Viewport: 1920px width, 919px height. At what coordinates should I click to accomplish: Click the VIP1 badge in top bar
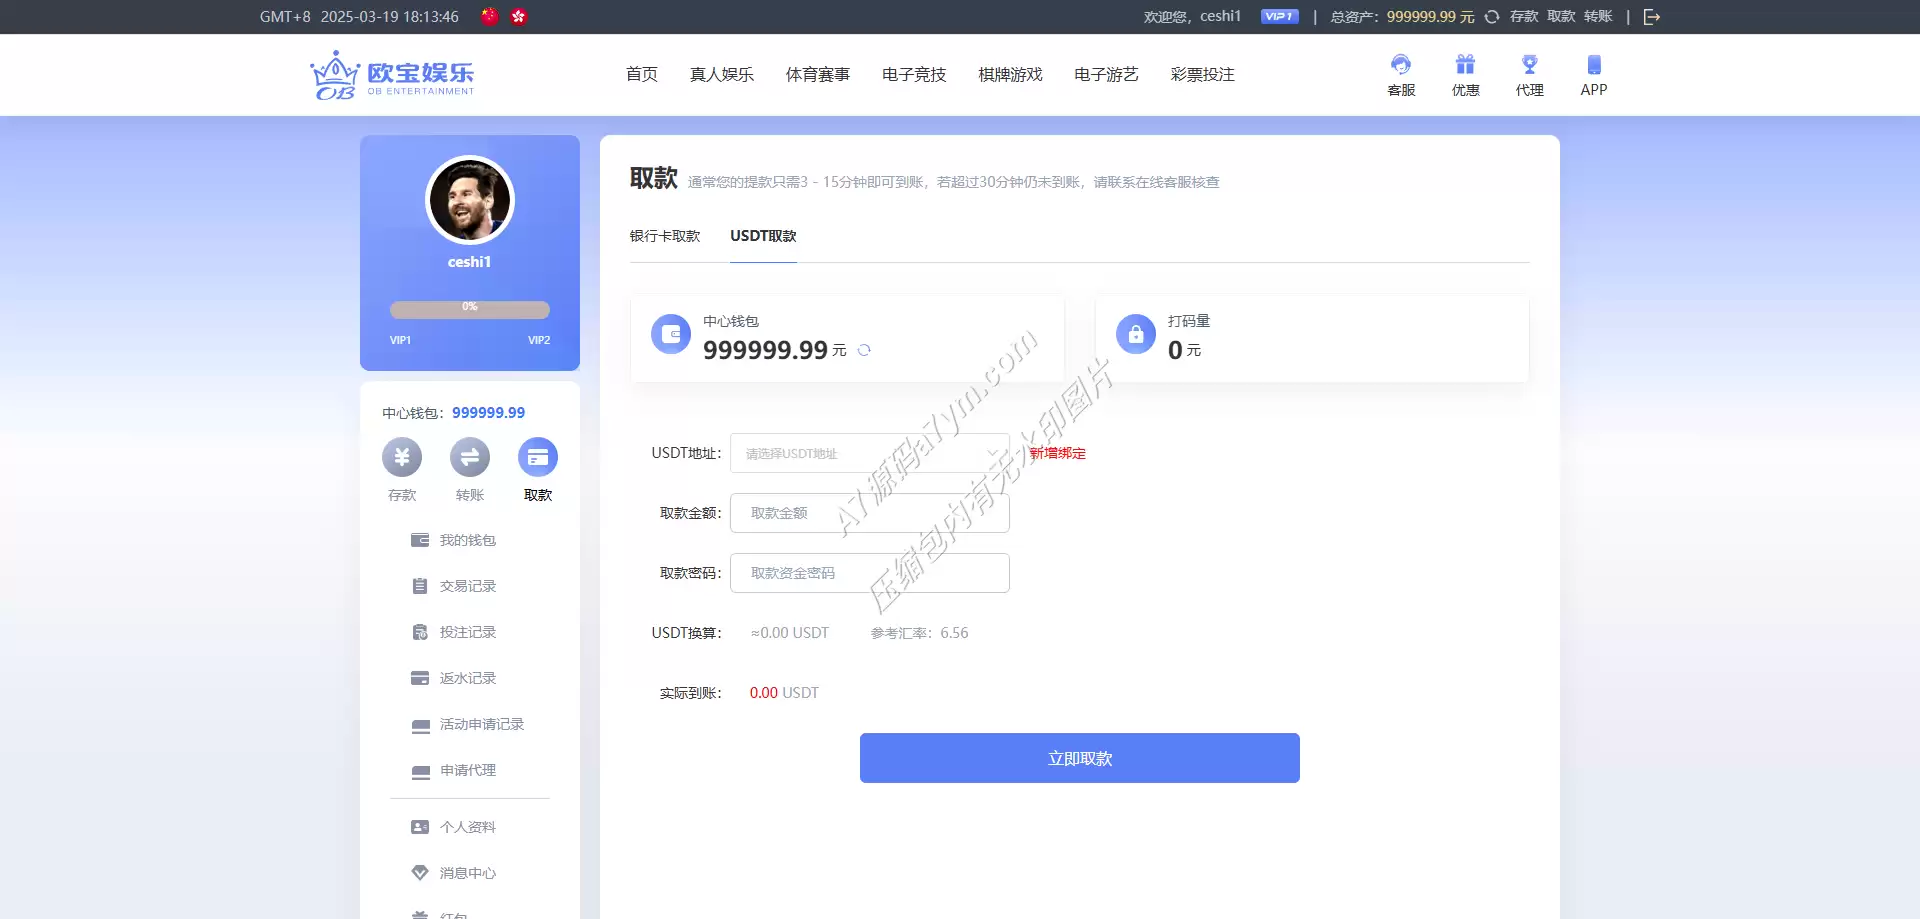(1279, 16)
